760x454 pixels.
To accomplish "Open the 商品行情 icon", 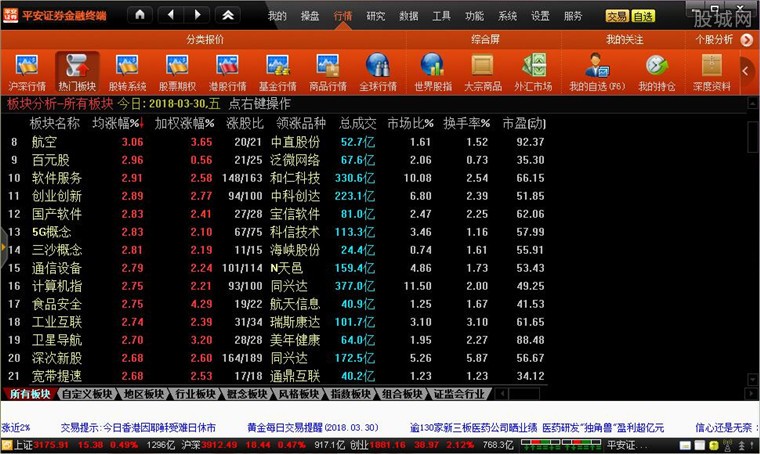I will [328, 73].
